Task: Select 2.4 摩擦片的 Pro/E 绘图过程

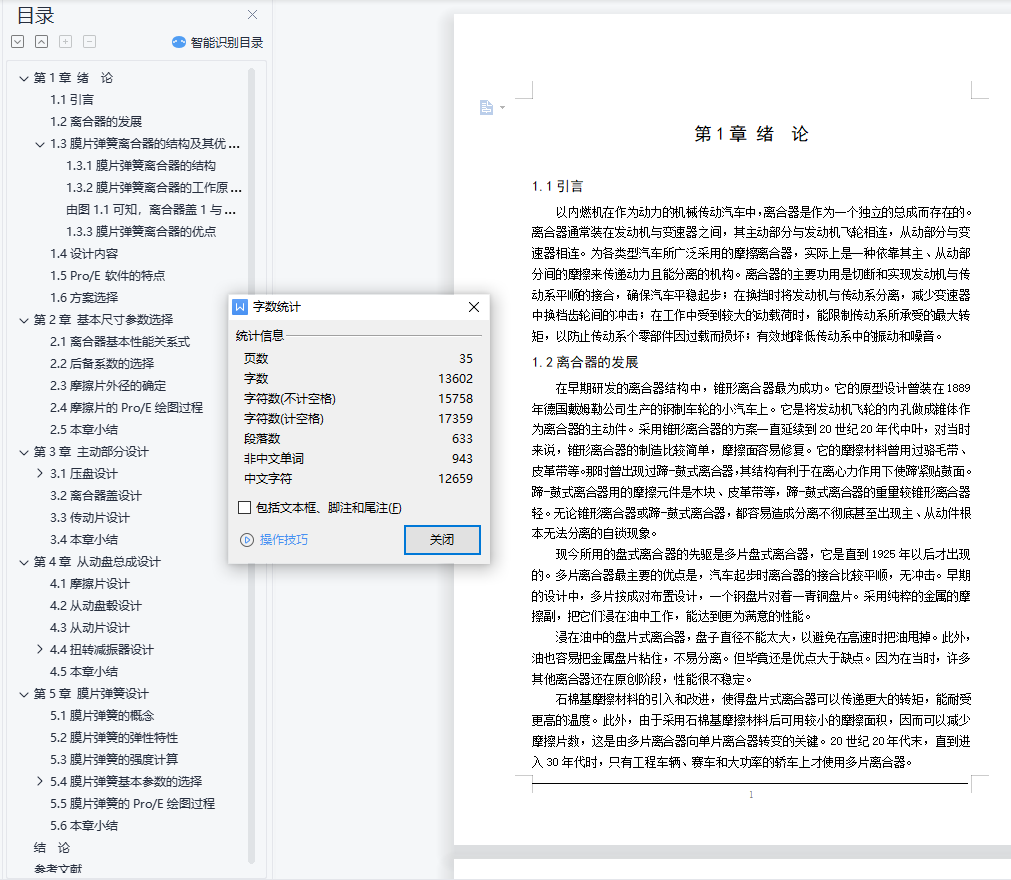Action: click(126, 407)
